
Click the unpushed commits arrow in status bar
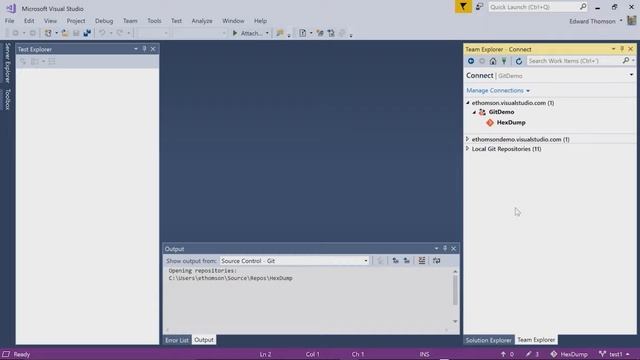click(x=507, y=354)
